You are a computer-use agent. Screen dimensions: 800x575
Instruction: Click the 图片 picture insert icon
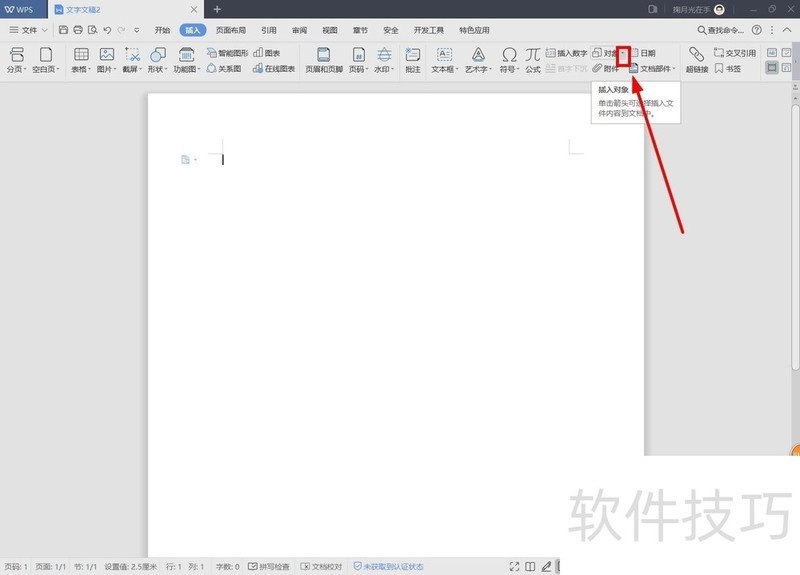[x=107, y=54]
